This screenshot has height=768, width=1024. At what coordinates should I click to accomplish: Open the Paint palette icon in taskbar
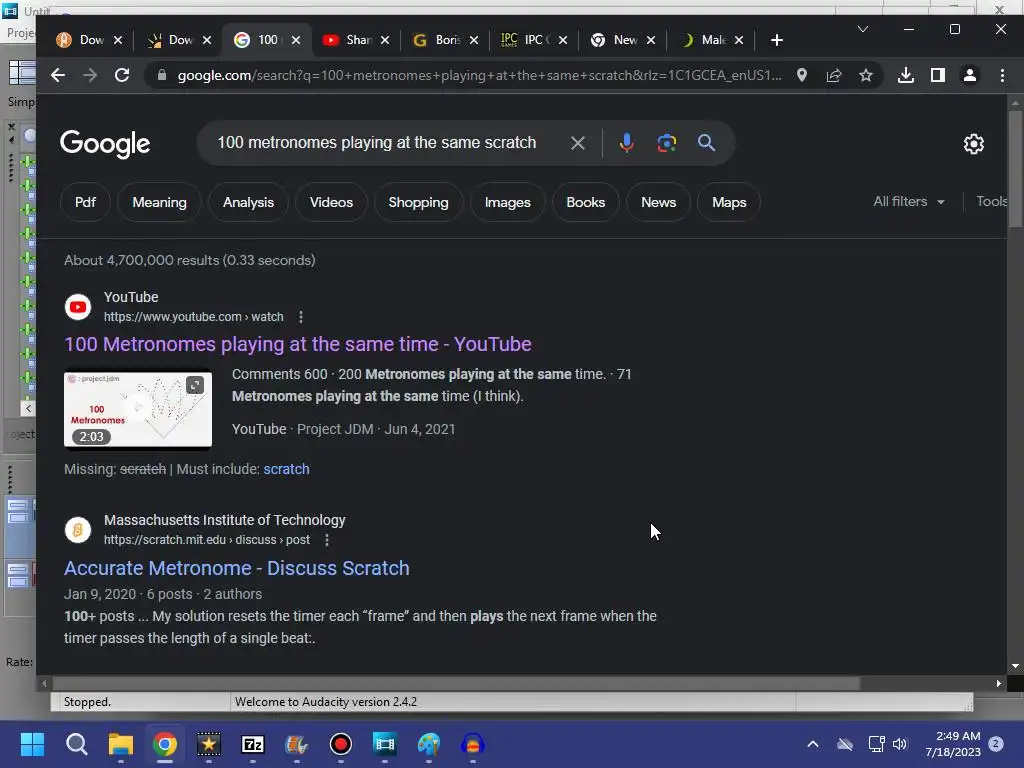point(428,744)
